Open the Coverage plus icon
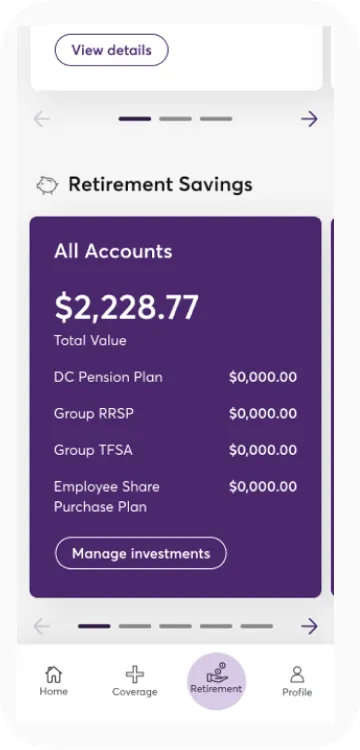Image resolution: width=360 pixels, height=750 pixels. click(134, 674)
